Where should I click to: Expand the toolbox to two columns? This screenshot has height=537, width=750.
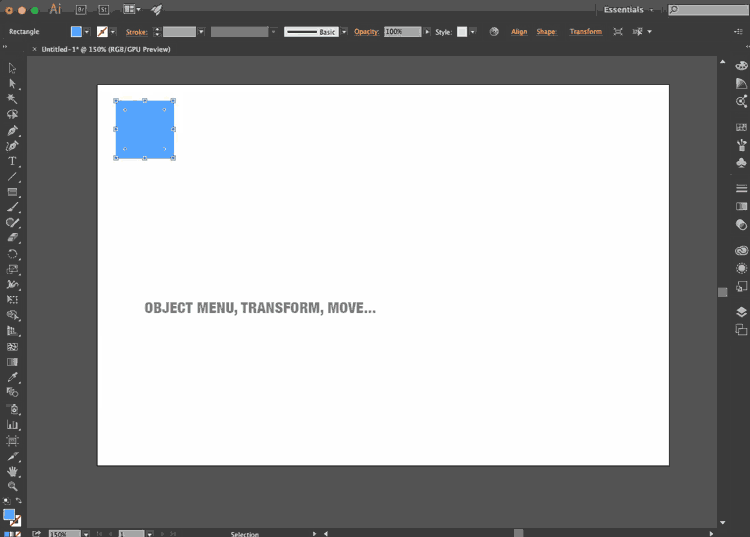(x=5, y=47)
